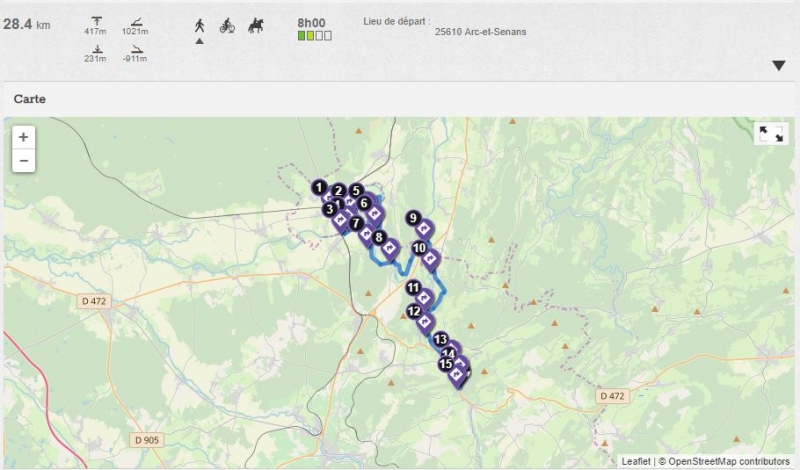Click the maximum altitude 417m icon

pos(96,21)
